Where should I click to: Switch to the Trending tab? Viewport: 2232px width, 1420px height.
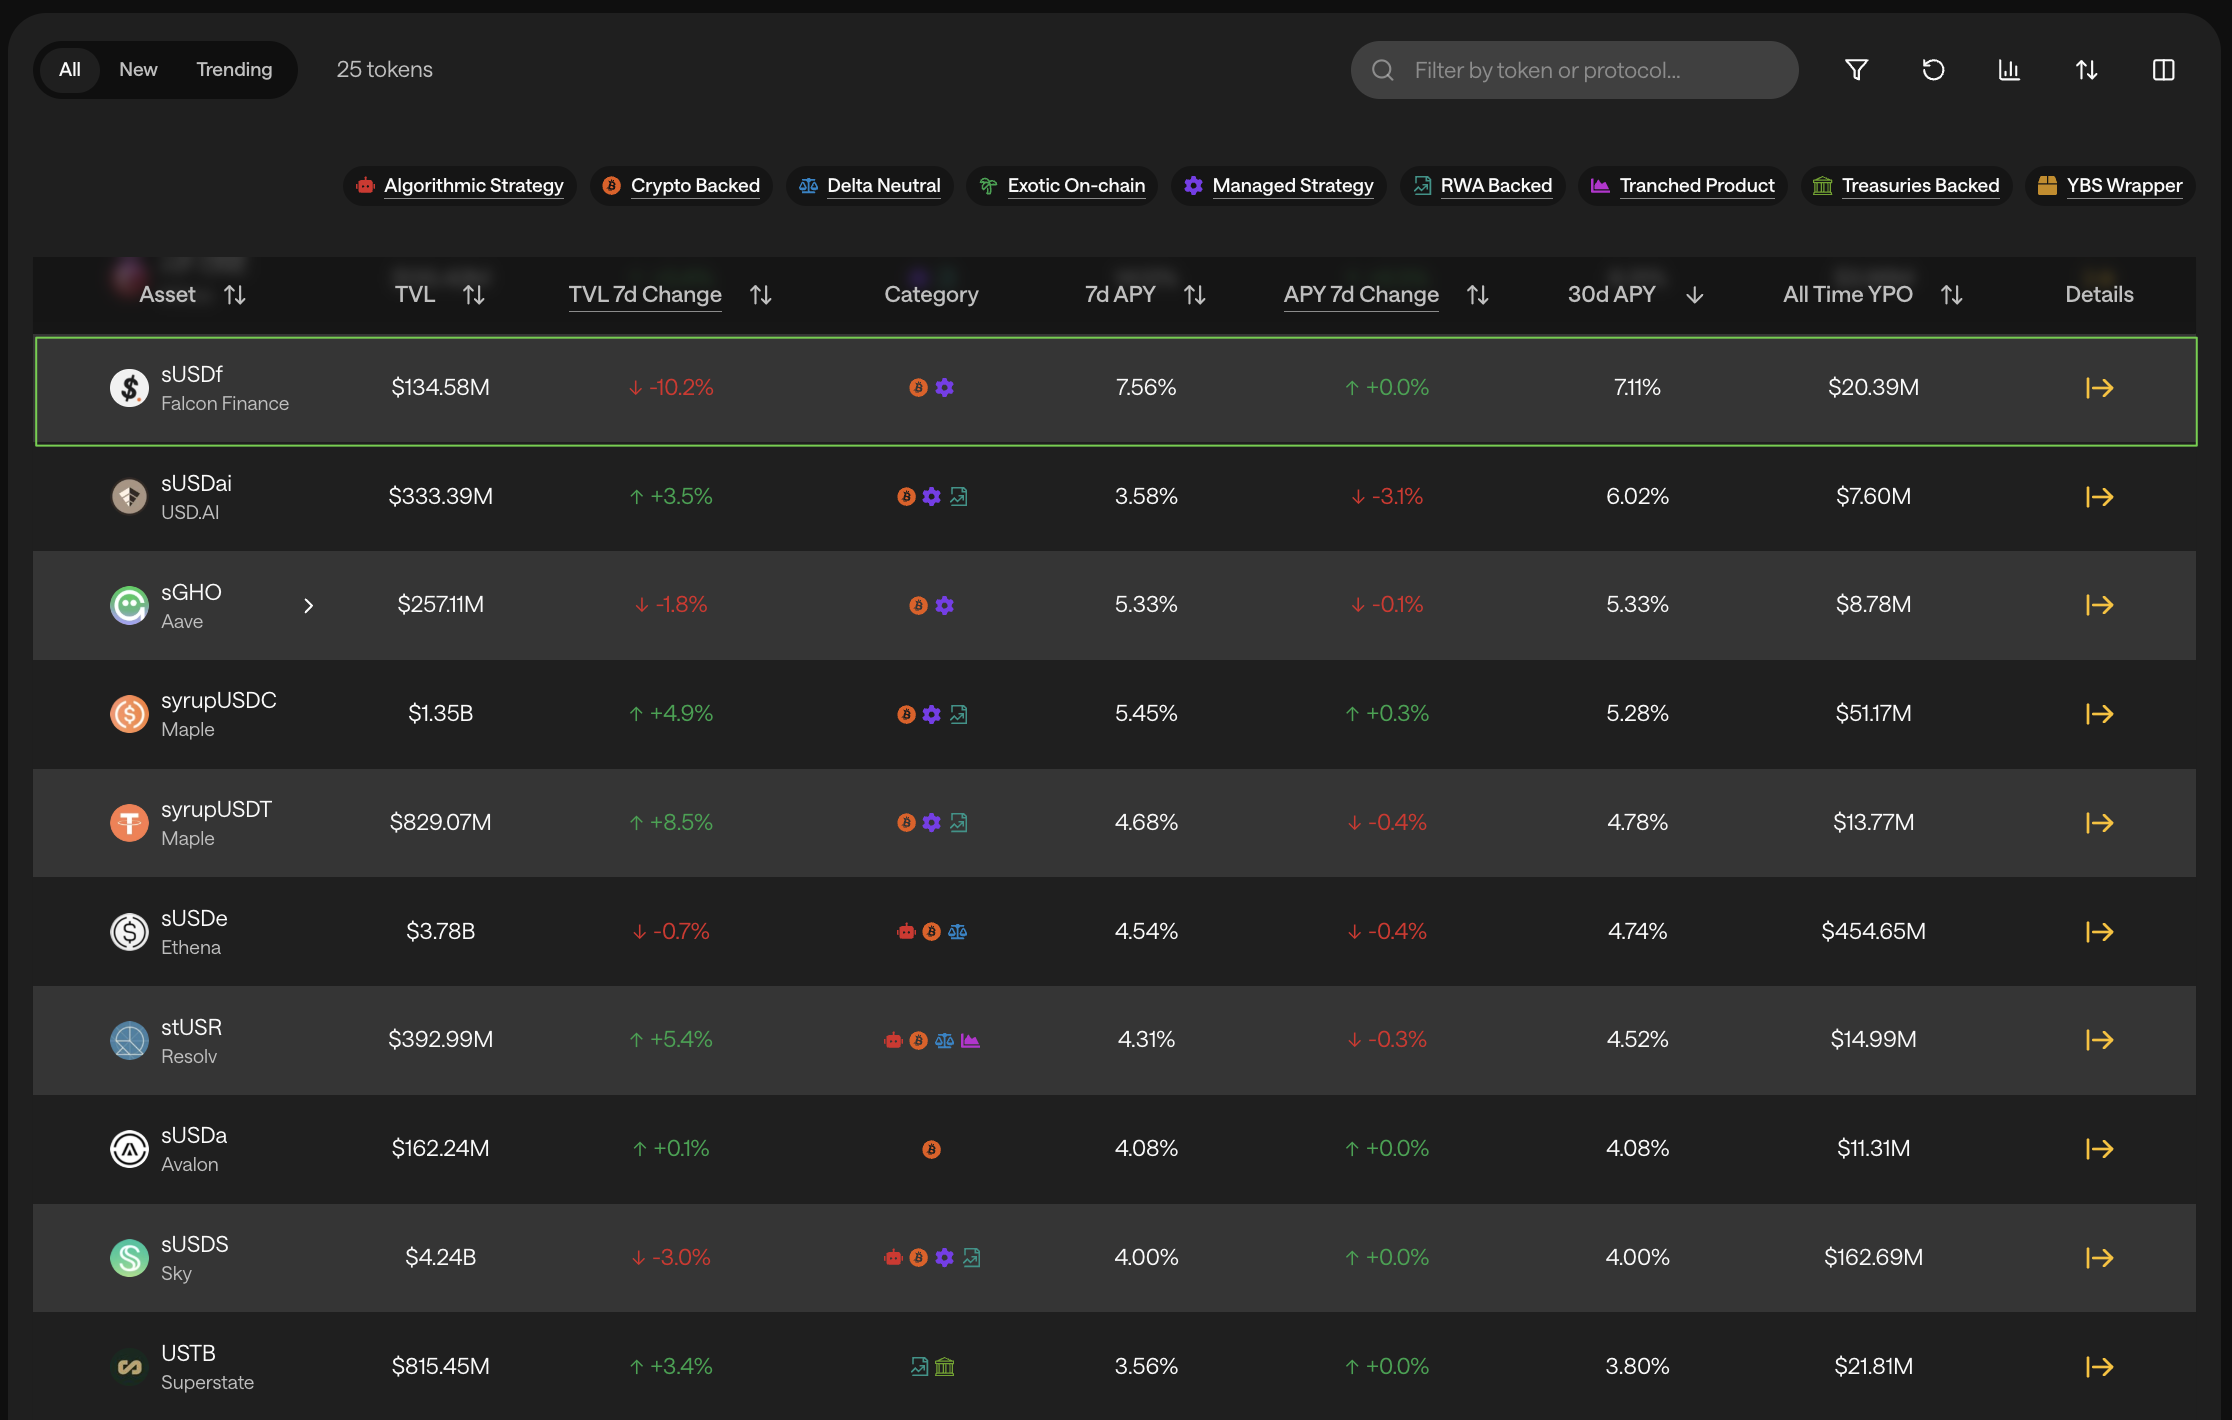coord(234,70)
